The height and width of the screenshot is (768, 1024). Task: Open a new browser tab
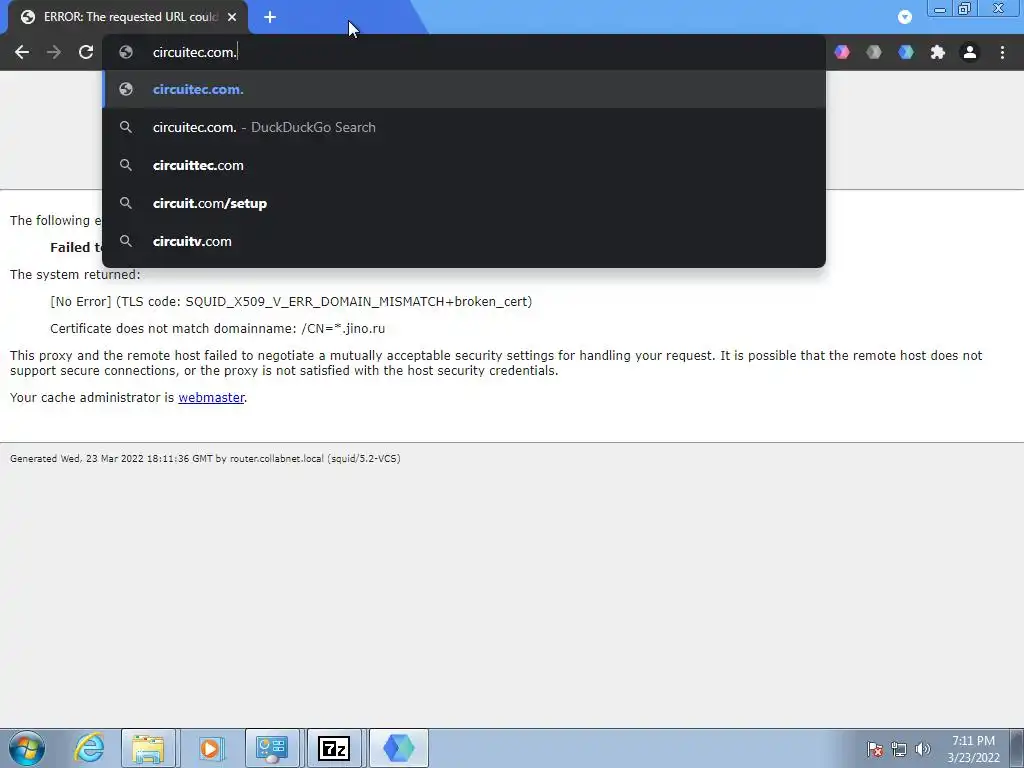coord(270,18)
